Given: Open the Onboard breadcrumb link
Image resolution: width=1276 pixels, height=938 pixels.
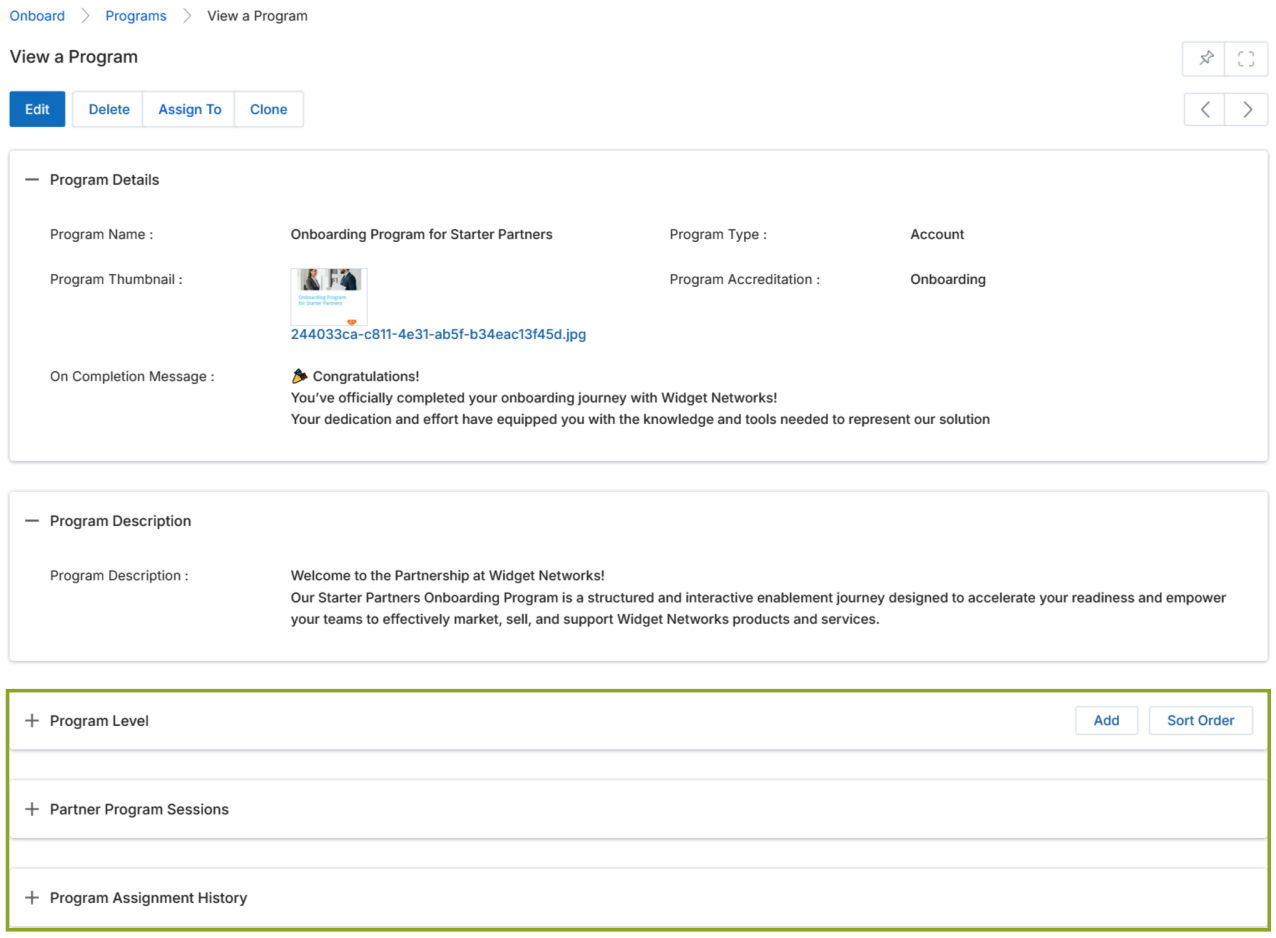Looking at the screenshot, I should [x=37, y=16].
